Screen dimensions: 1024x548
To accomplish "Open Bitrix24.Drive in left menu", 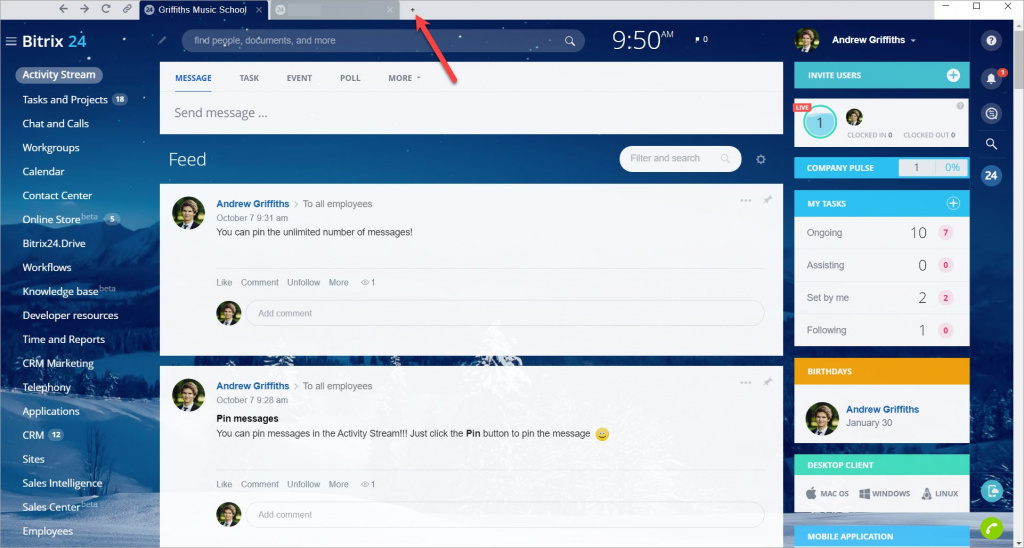I will pos(54,243).
